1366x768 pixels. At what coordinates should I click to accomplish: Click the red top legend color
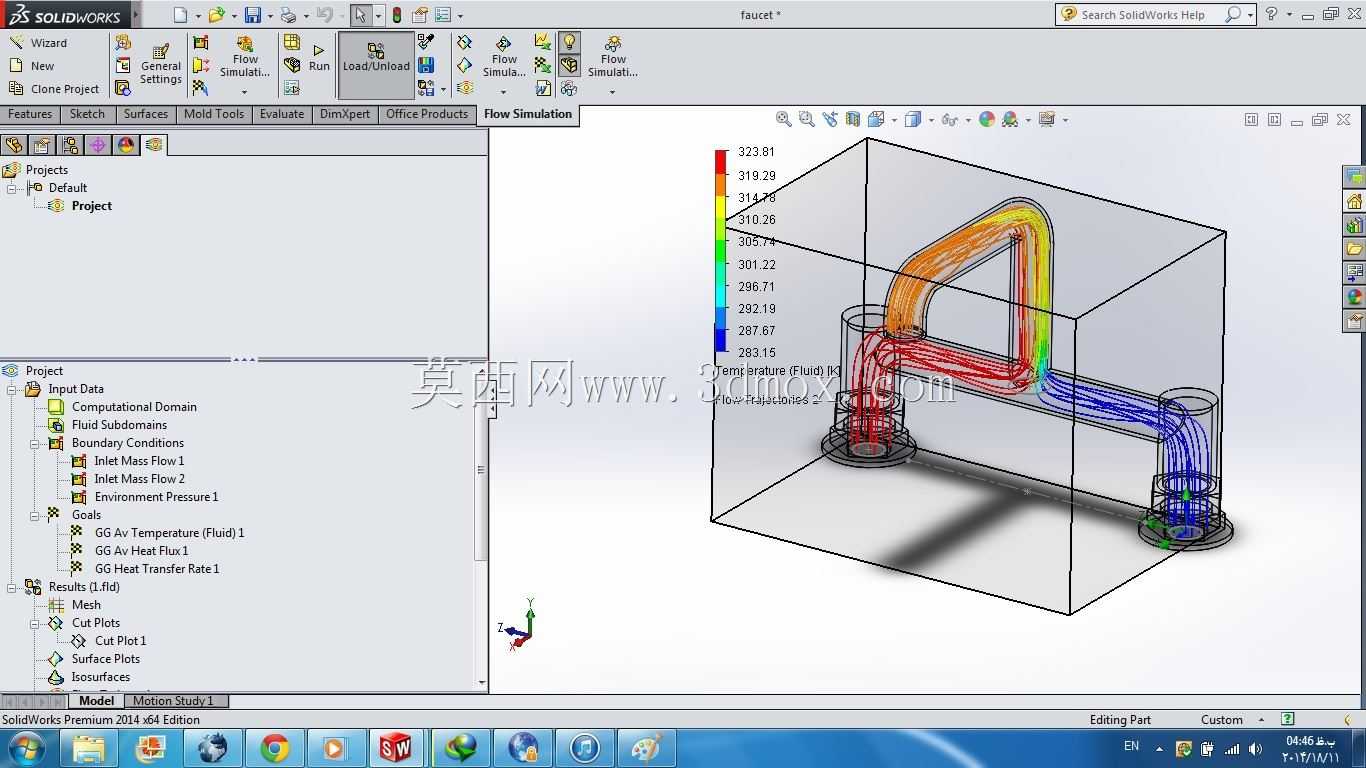point(721,161)
